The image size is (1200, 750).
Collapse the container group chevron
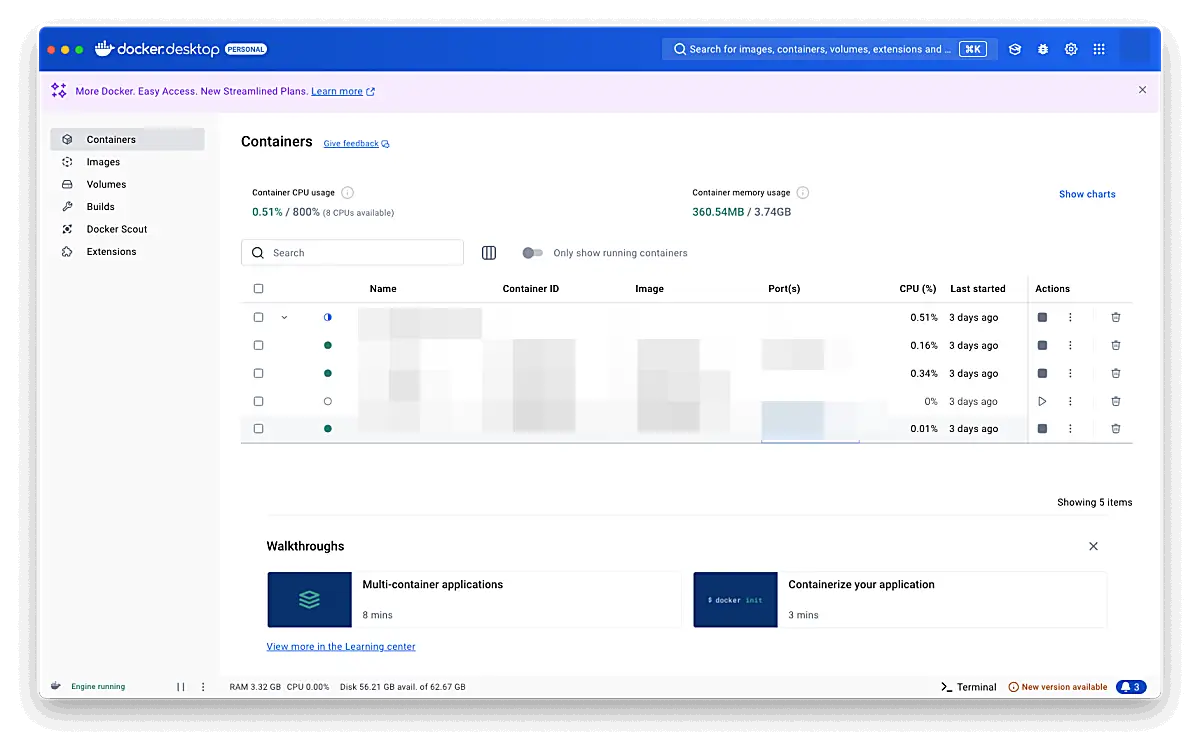pyautogui.click(x=284, y=317)
